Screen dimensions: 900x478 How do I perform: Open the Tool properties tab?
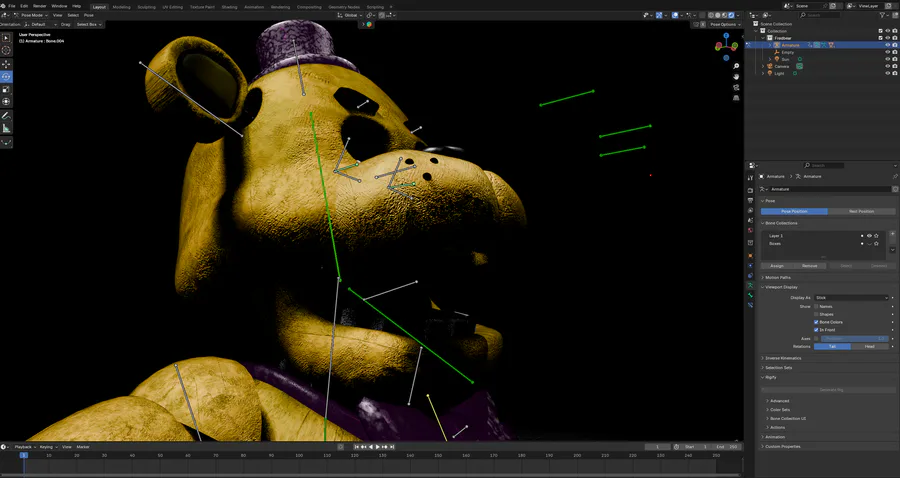750,178
